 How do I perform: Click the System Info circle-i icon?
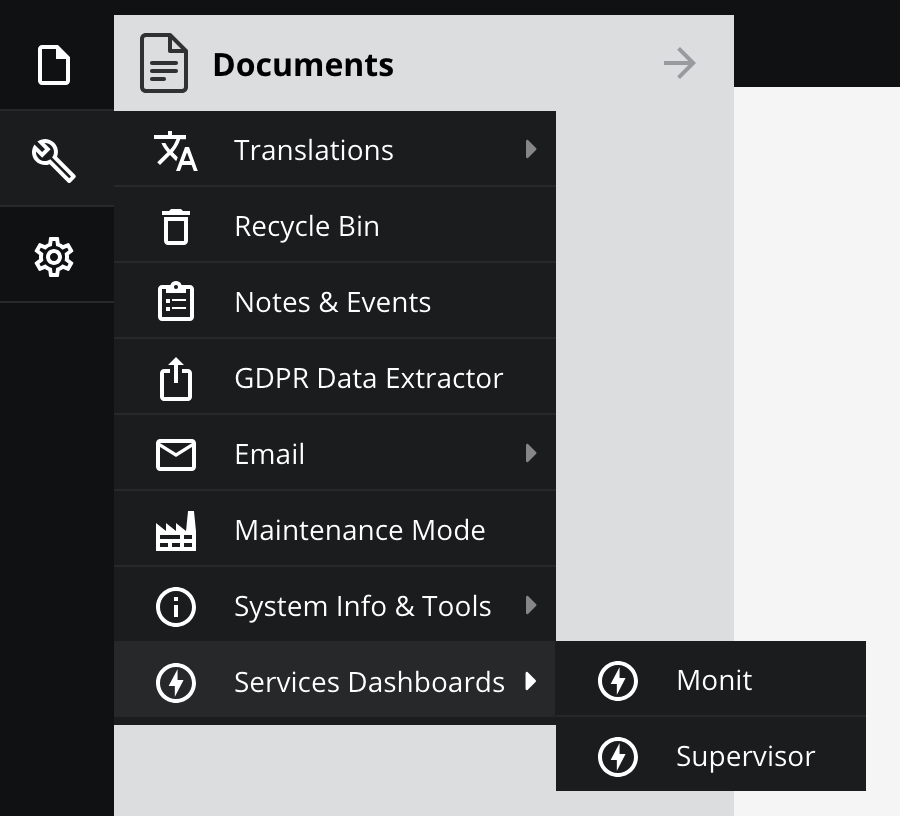(176, 606)
